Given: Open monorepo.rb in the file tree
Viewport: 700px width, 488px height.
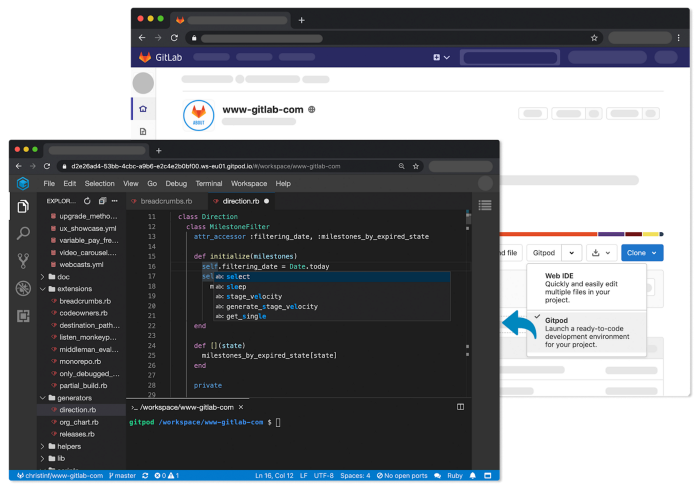Looking at the screenshot, I should pos(80,362).
